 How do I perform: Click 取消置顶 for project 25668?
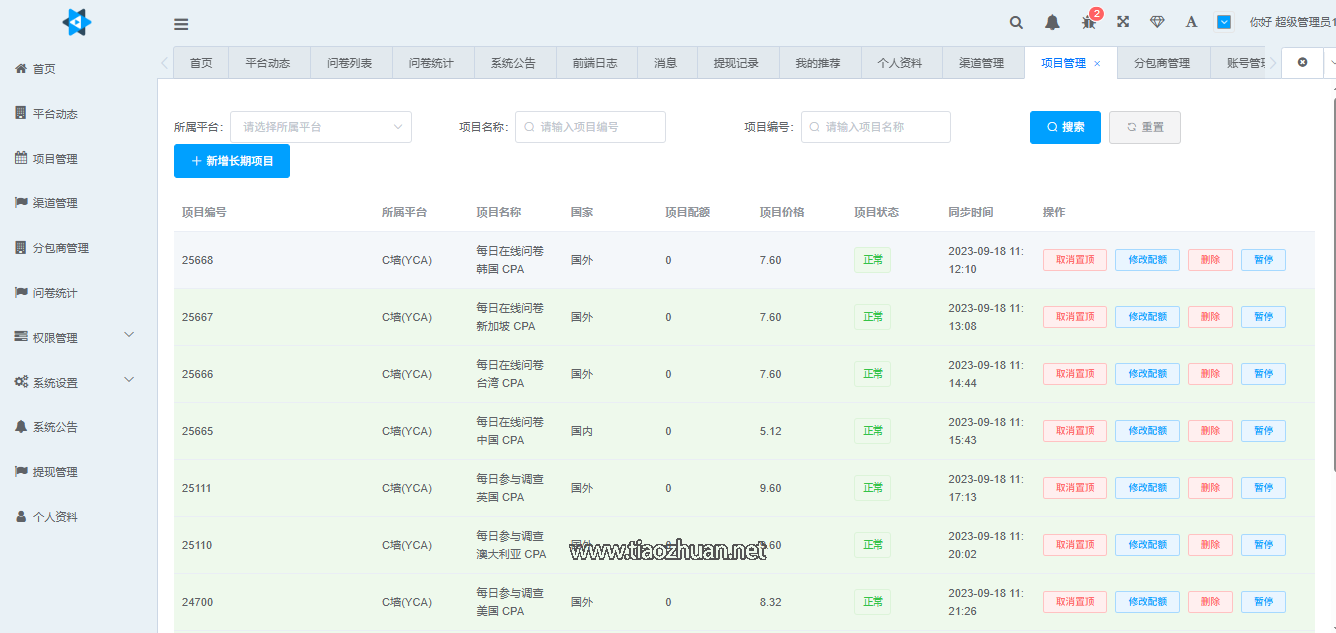pos(1074,260)
